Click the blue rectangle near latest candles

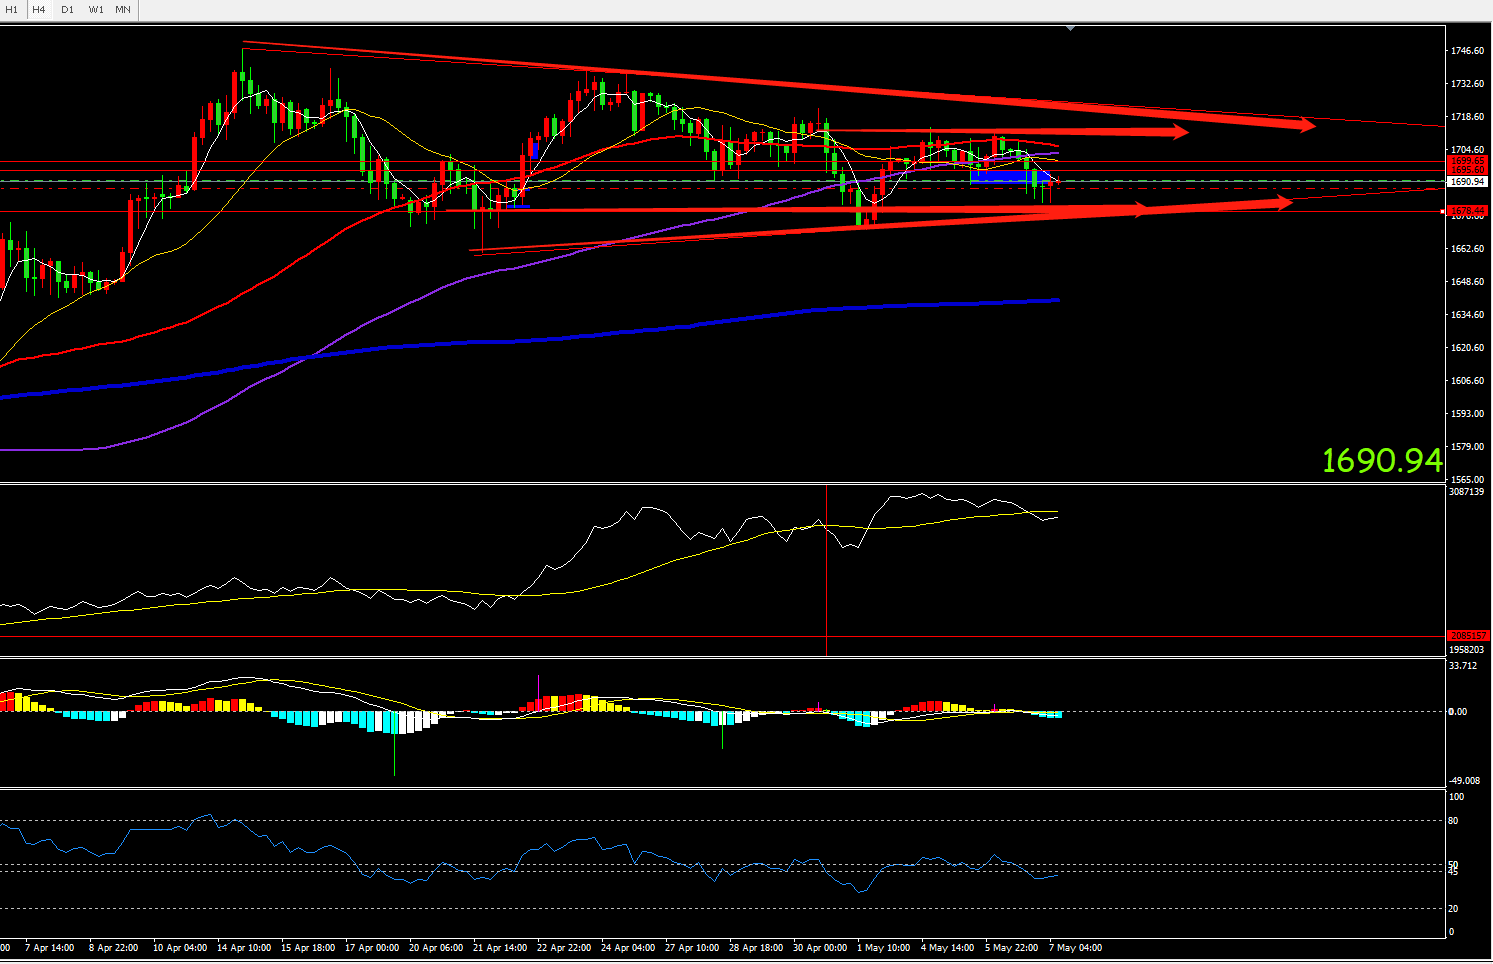pyautogui.click(x=1009, y=177)
